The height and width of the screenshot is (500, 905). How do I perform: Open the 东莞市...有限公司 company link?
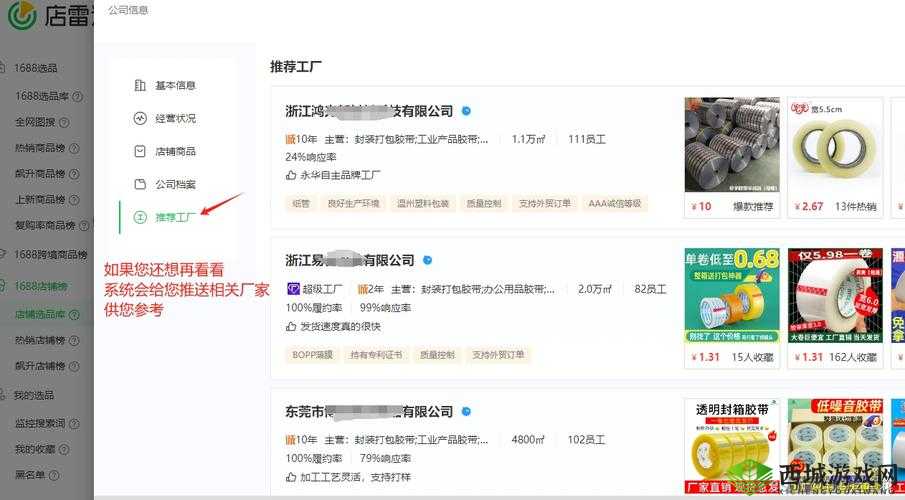pyautogui.click(x=369, y=412)
